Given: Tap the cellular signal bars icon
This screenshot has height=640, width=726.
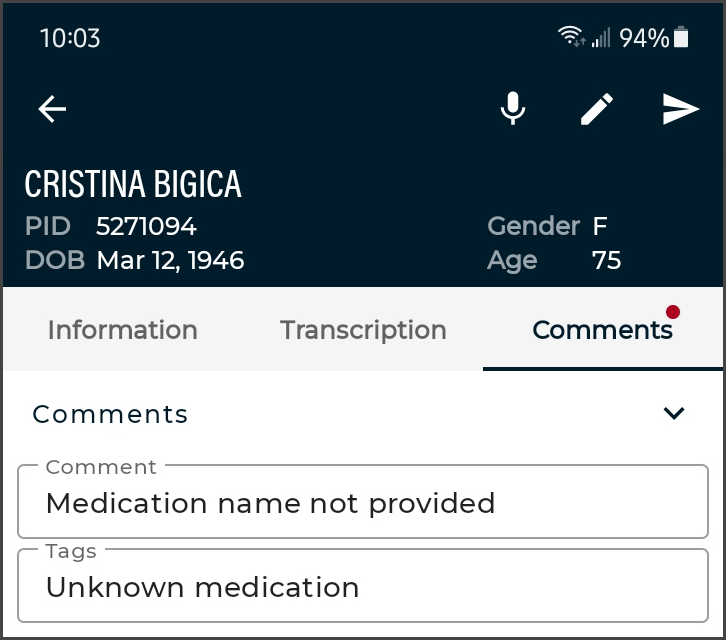Looking at the screenshot, I should [x=601, y=38].
